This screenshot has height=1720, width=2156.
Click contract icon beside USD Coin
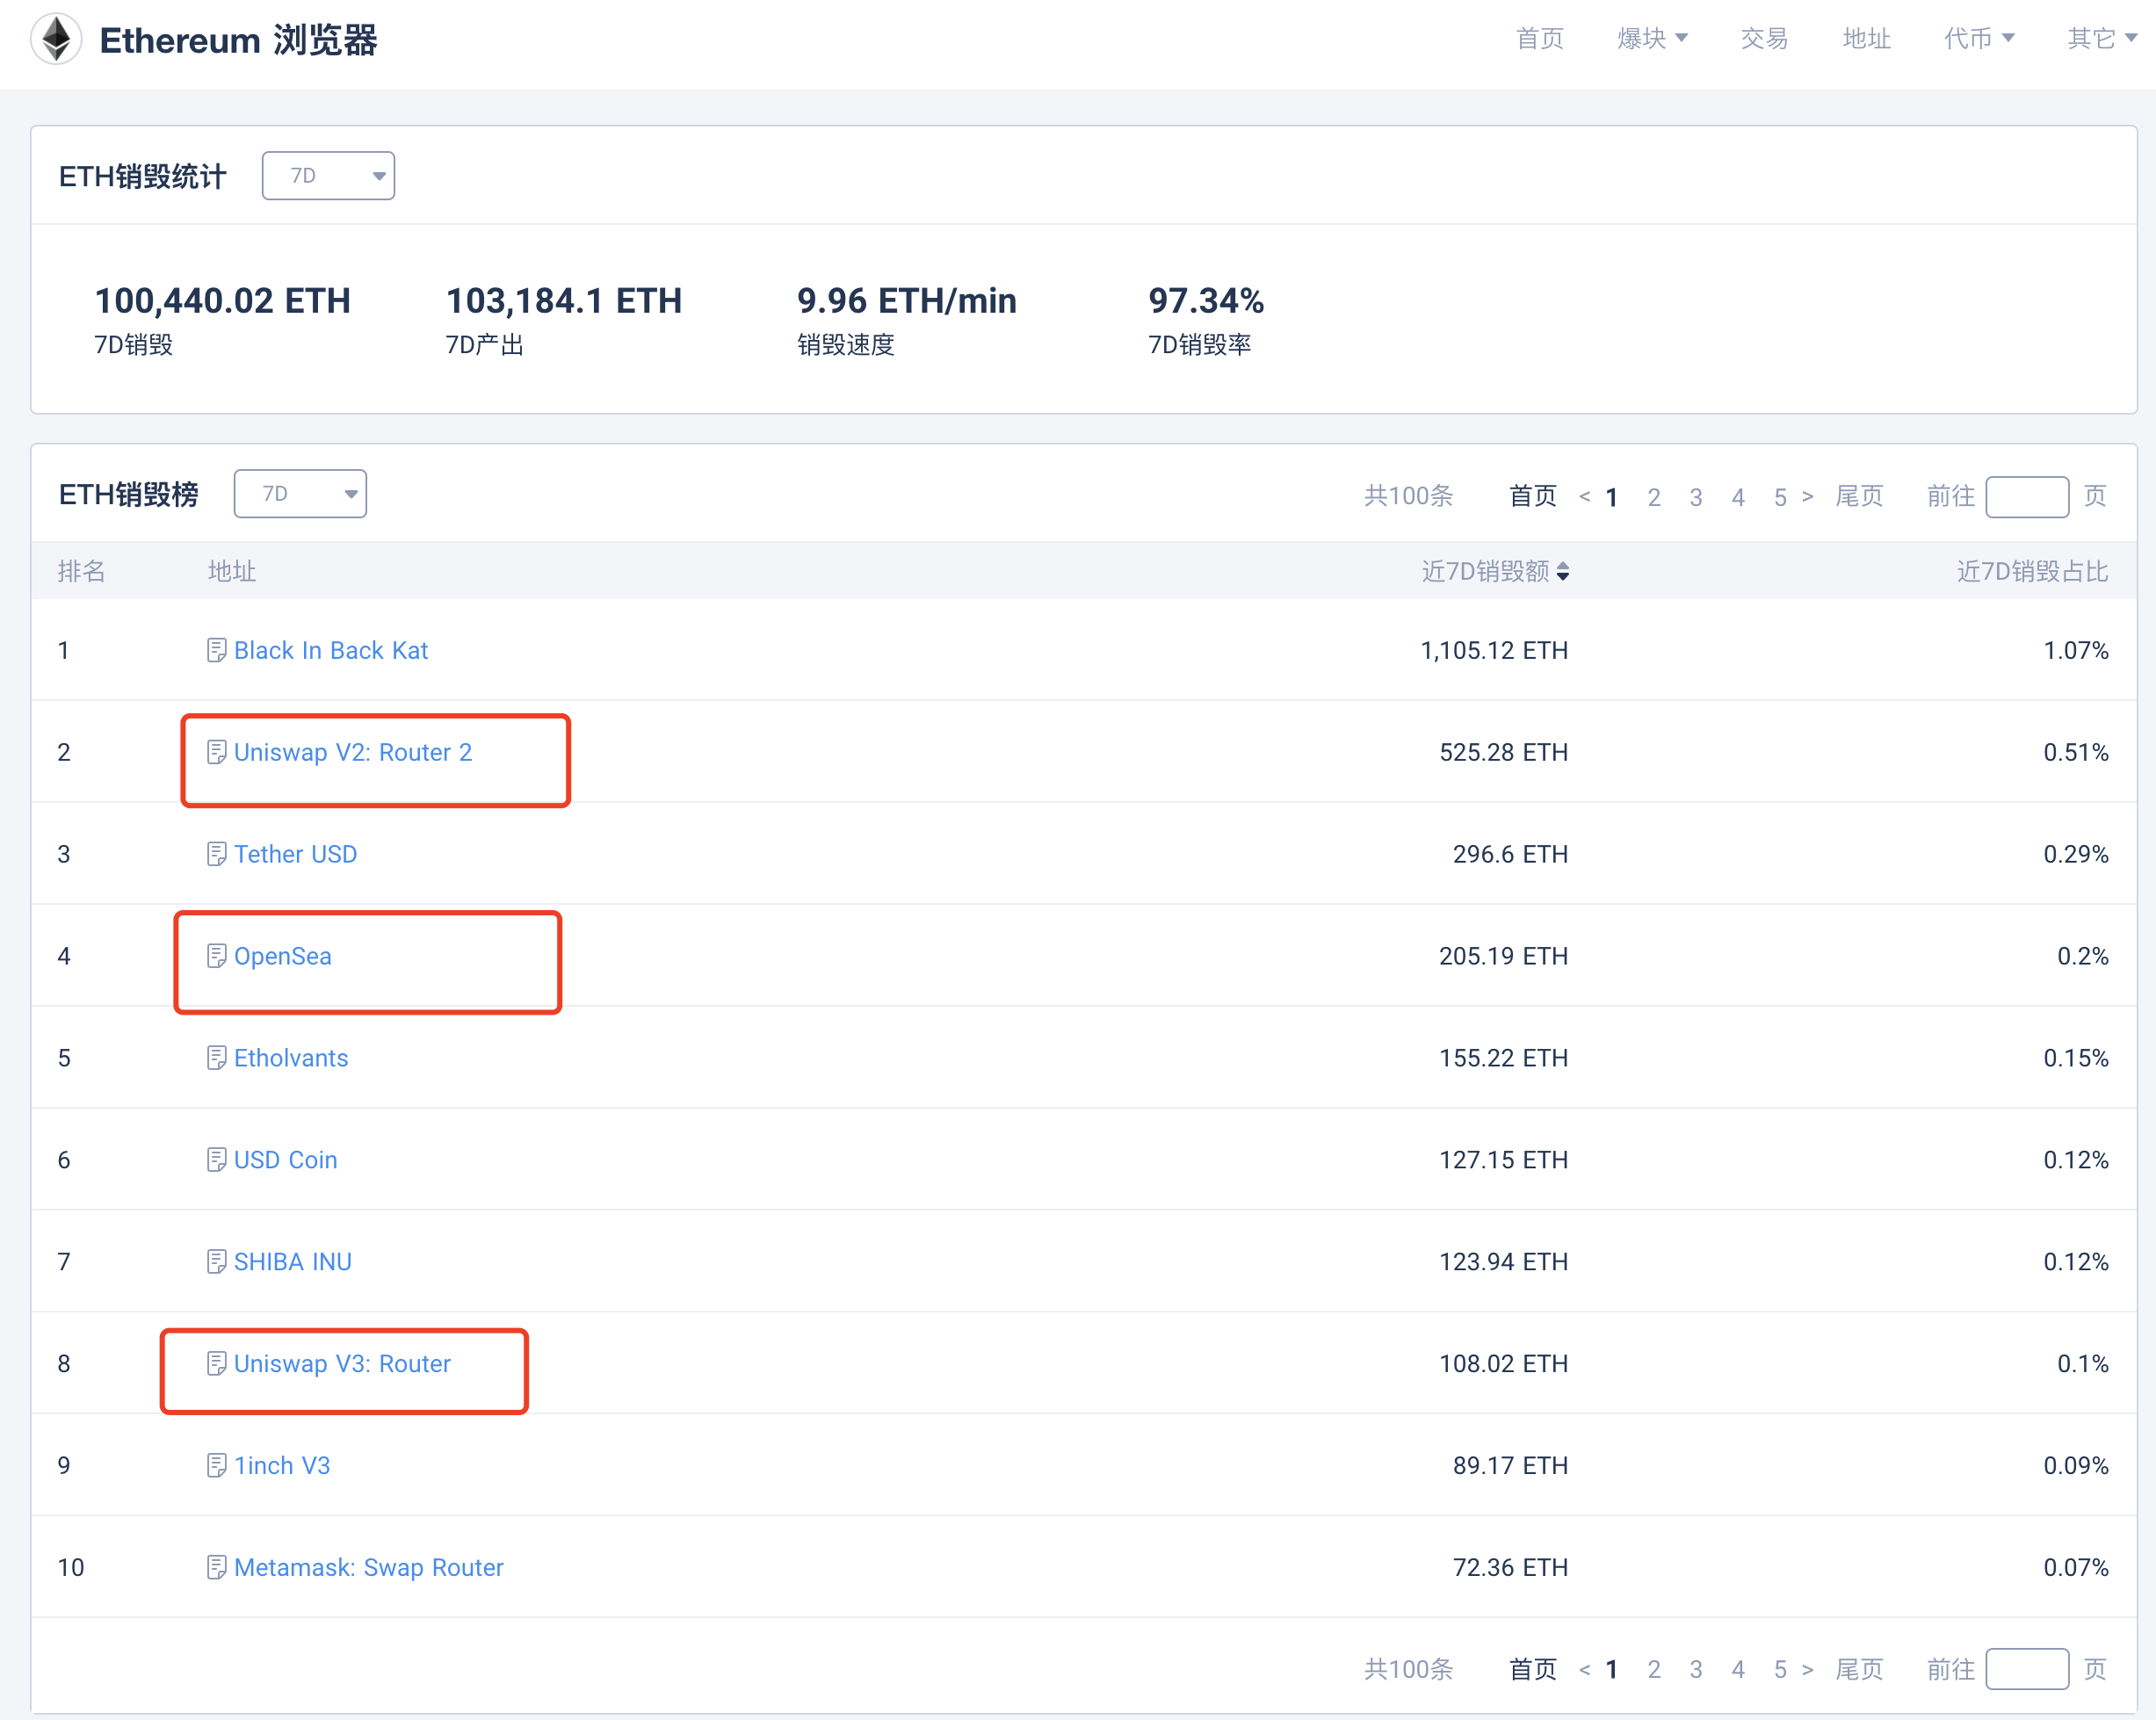(216, 1161)
